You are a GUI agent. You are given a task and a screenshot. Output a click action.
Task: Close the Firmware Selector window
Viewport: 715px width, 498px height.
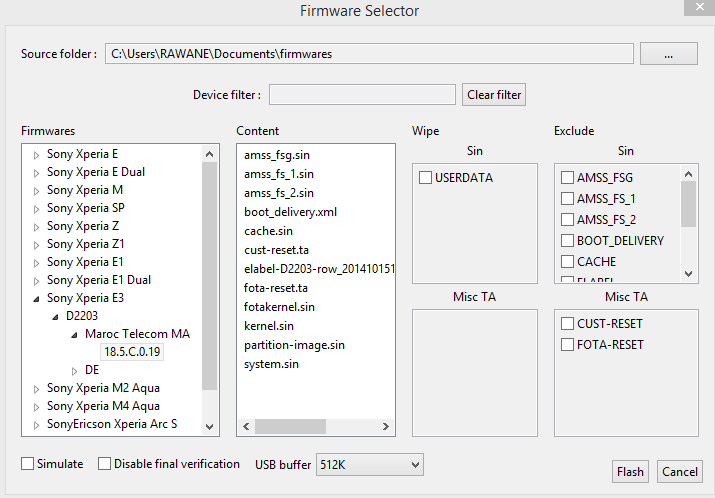click(699, 7)
